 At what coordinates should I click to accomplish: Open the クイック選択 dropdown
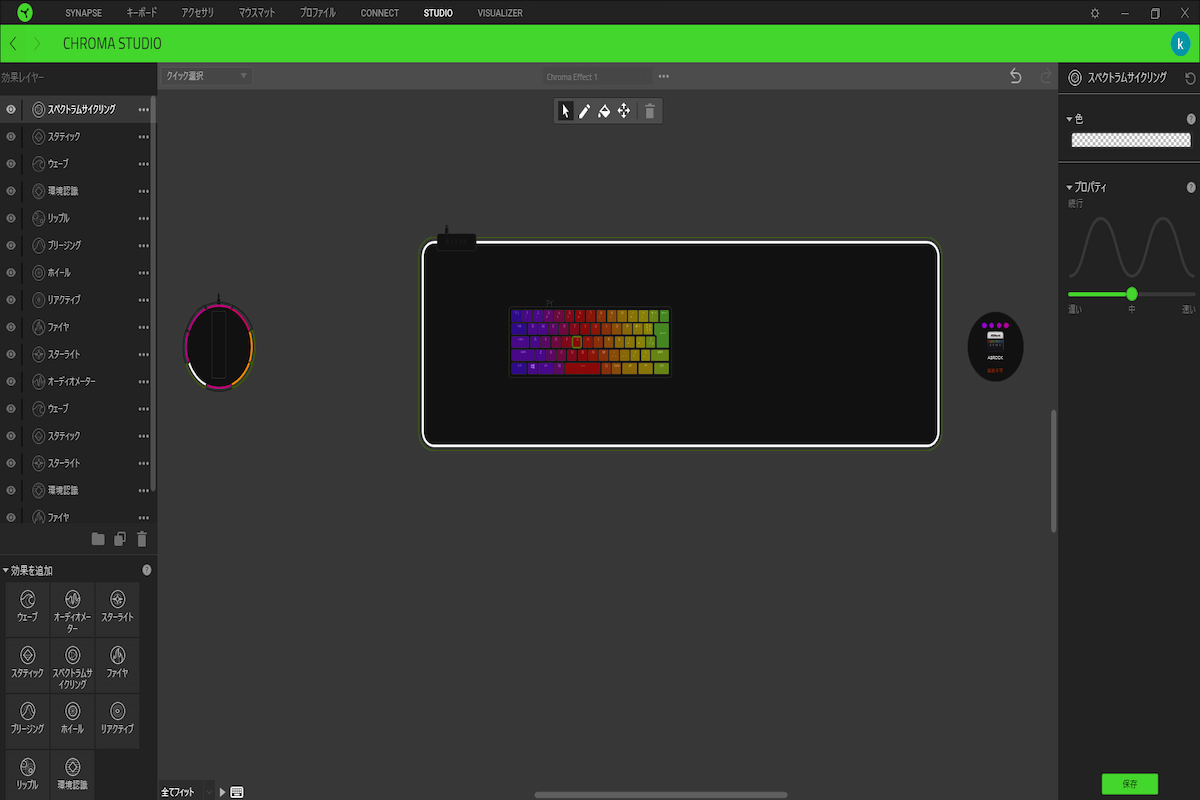[207, 76]
